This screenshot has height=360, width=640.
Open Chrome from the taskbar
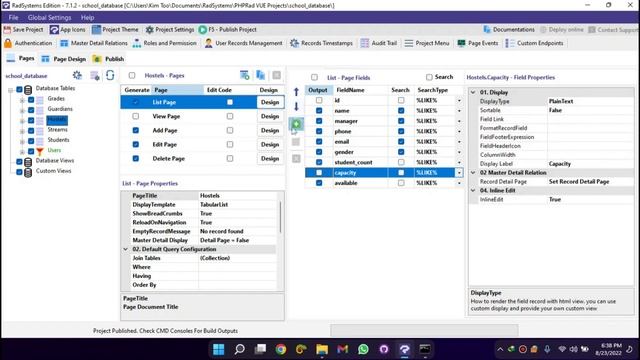(280, 349)
